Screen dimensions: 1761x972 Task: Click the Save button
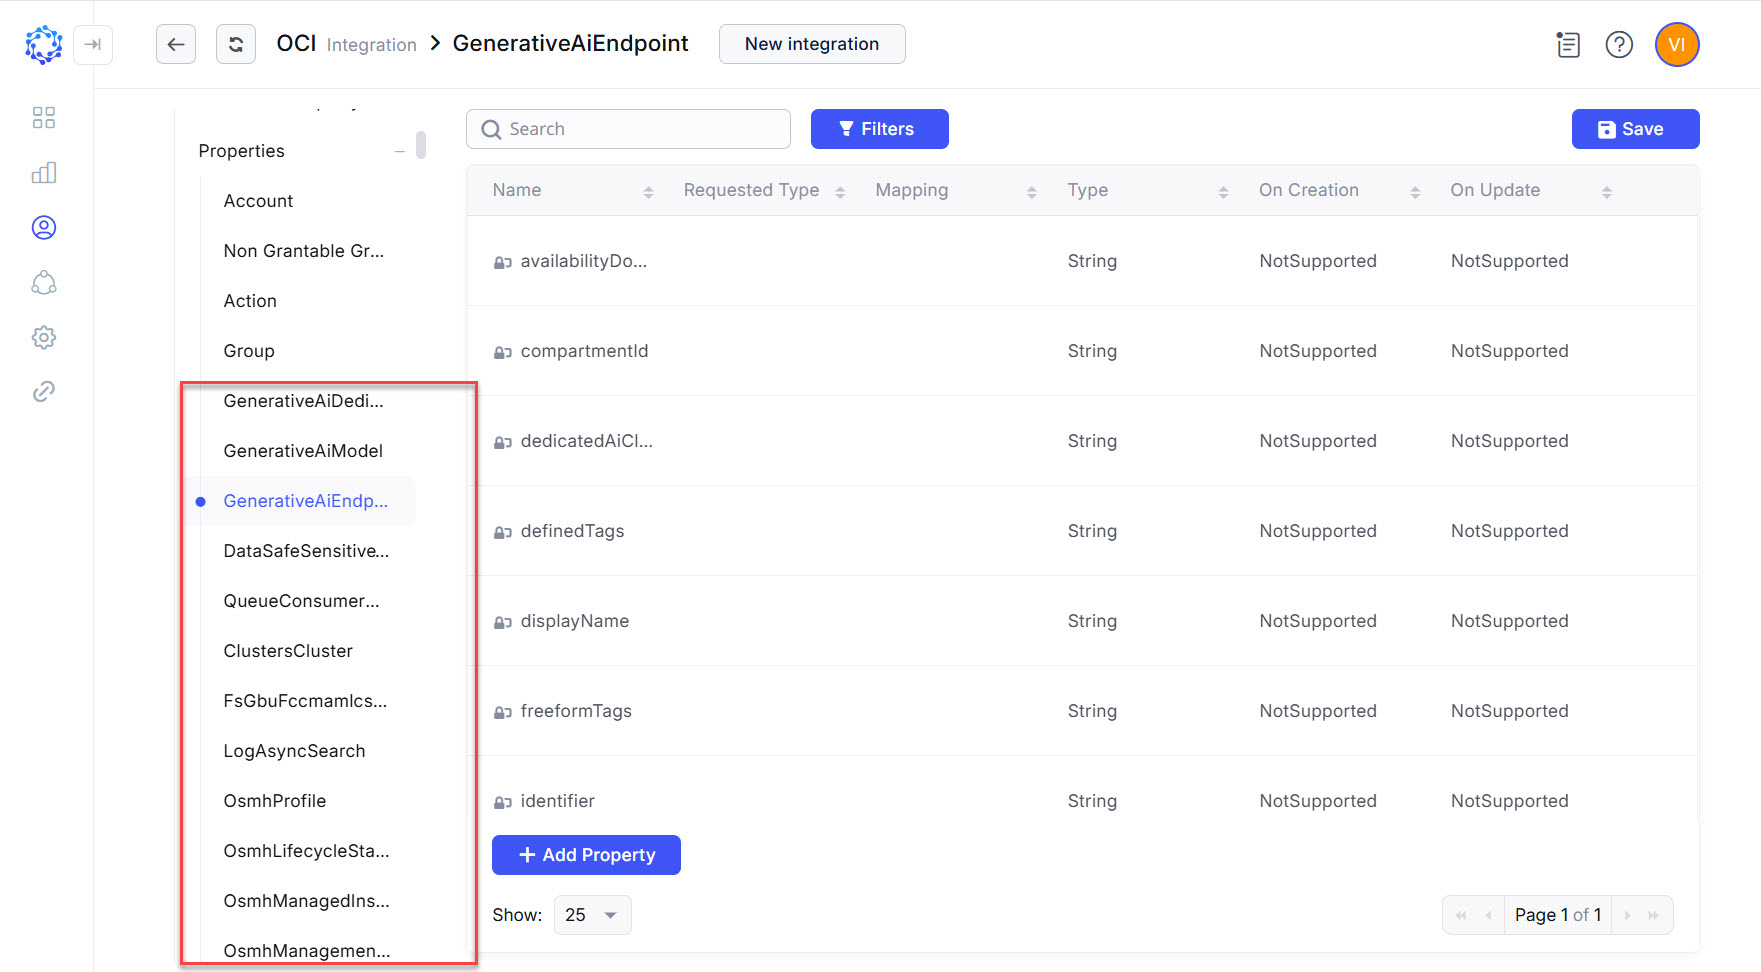[1634, 129]
